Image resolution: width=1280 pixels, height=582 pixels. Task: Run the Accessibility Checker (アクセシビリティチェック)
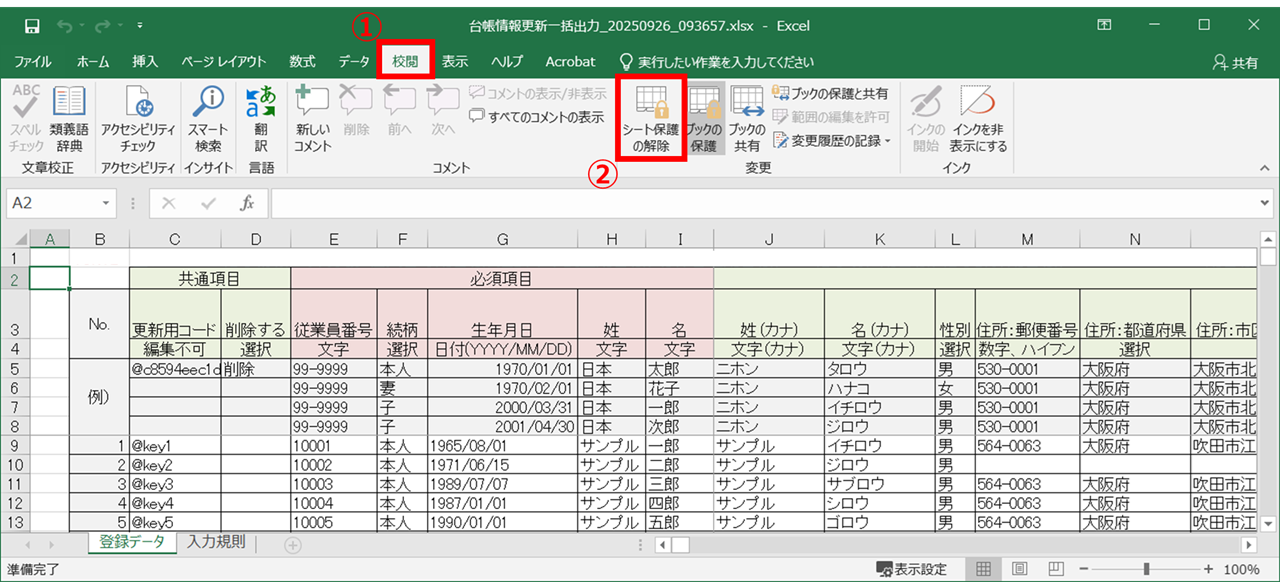coord(138,118)
